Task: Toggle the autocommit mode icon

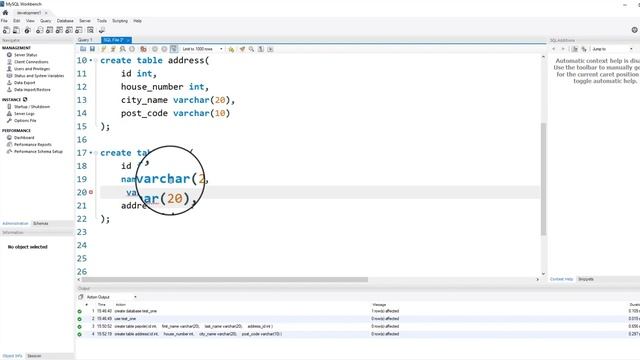Action: tap(174, 49)
